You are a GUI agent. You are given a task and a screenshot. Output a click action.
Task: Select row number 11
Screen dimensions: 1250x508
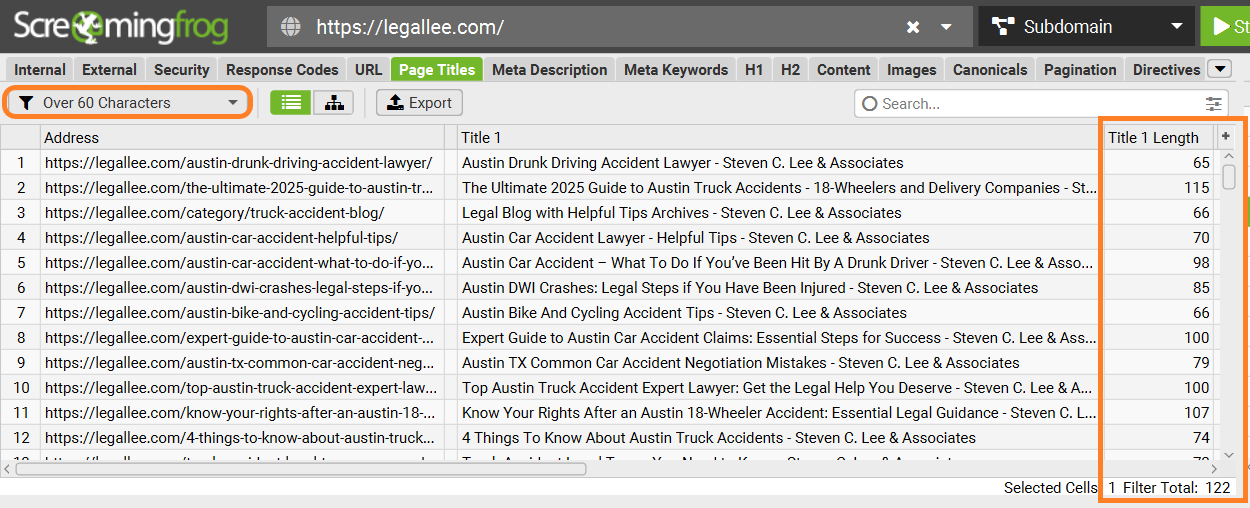point(21,412)
